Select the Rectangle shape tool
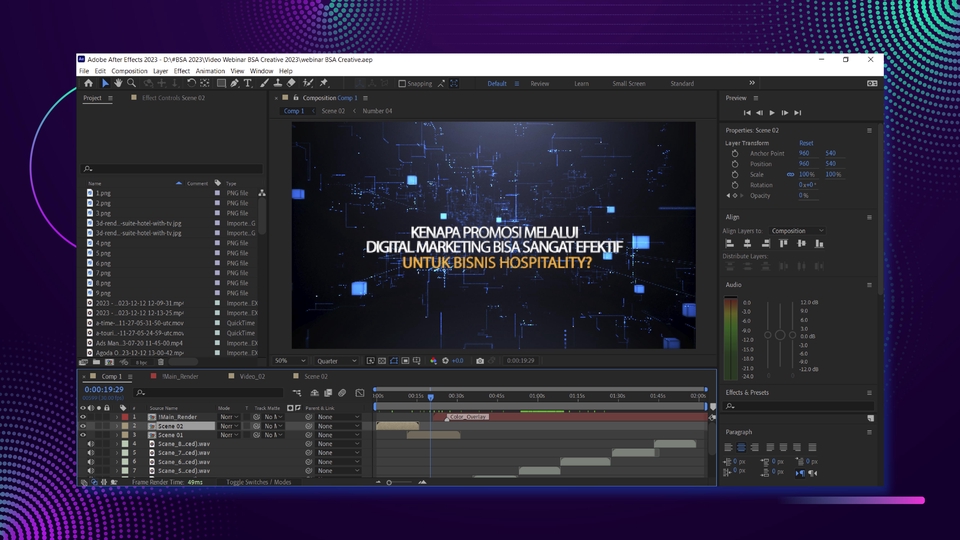Viewport: 960px width, 540px height. [221, 83]
